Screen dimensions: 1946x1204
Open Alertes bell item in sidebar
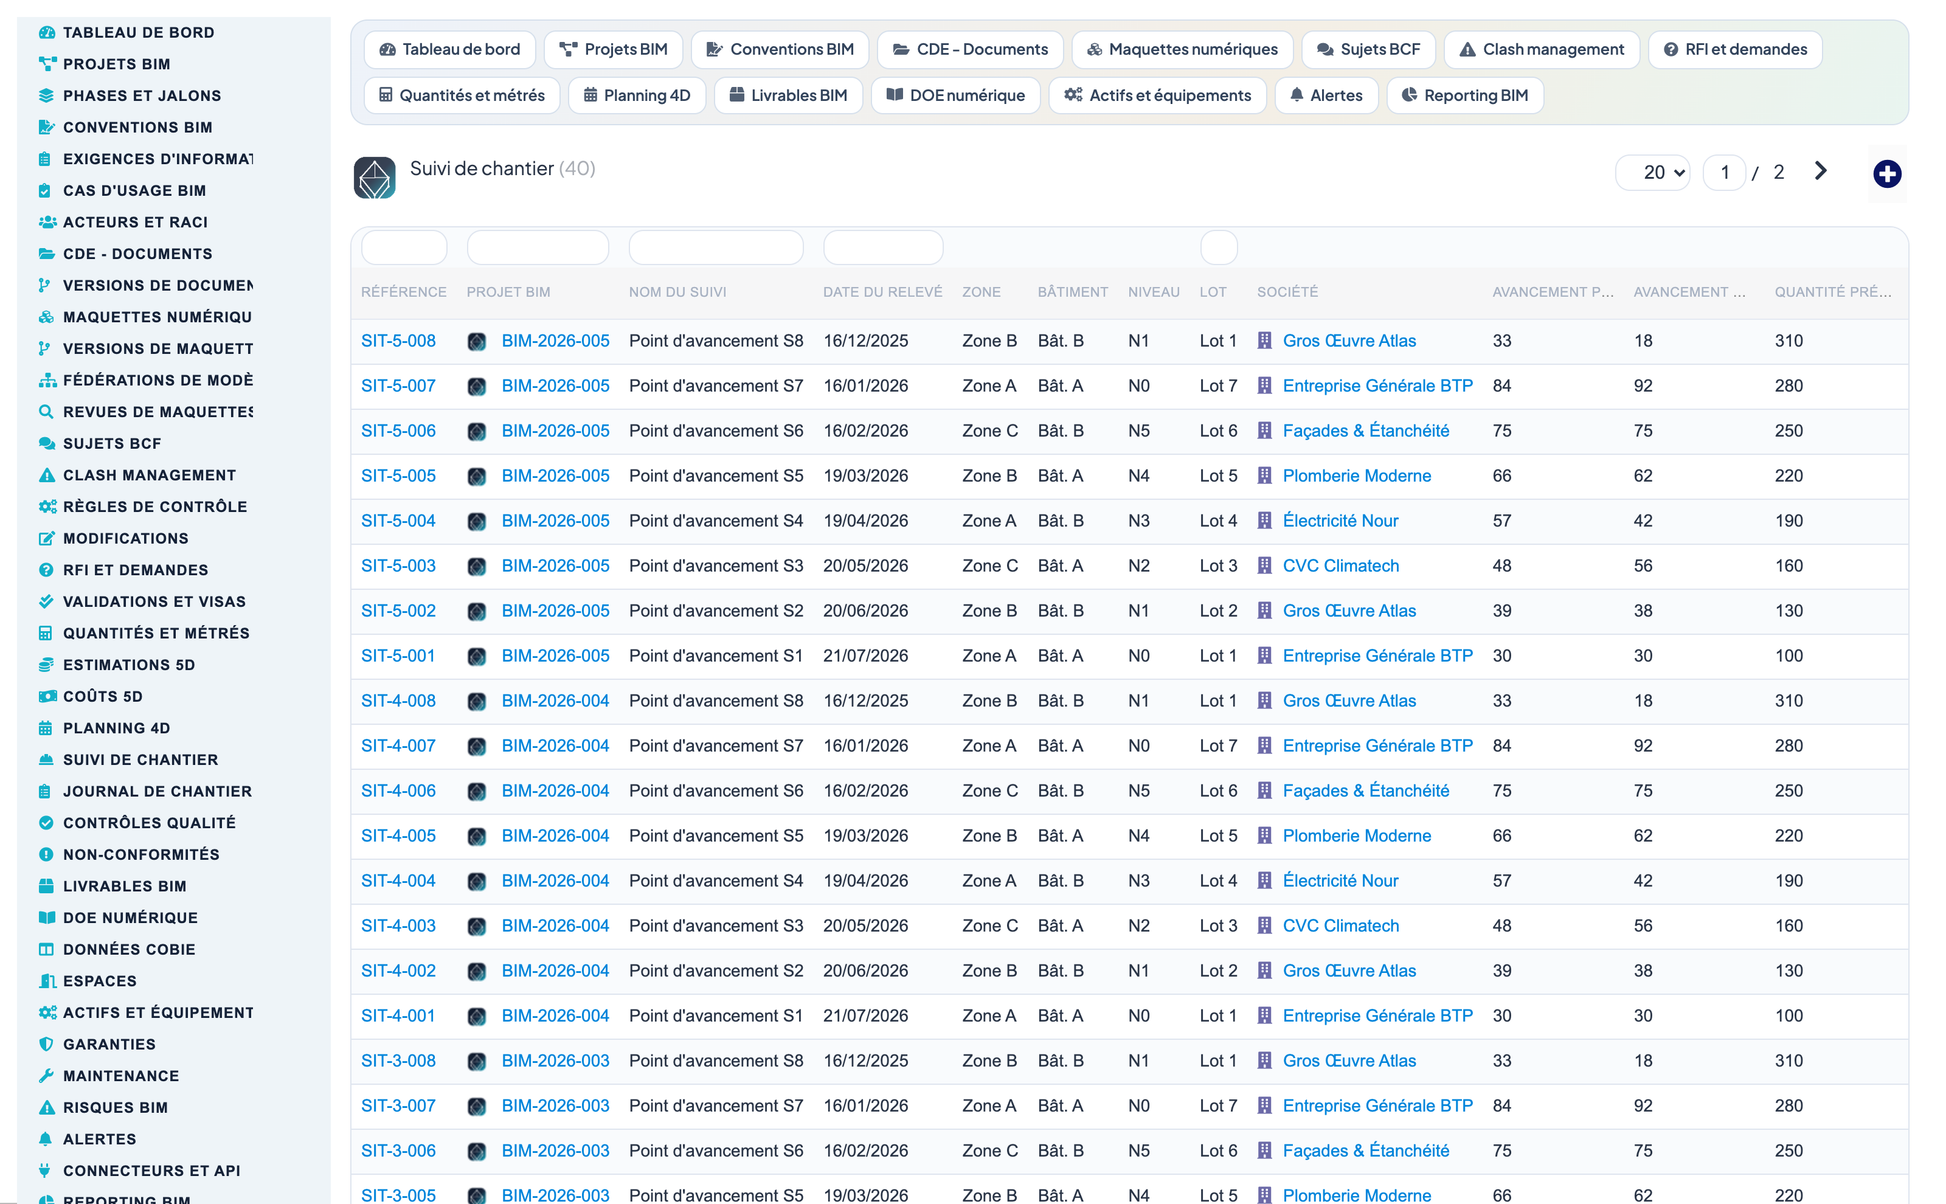(99, 1139)
